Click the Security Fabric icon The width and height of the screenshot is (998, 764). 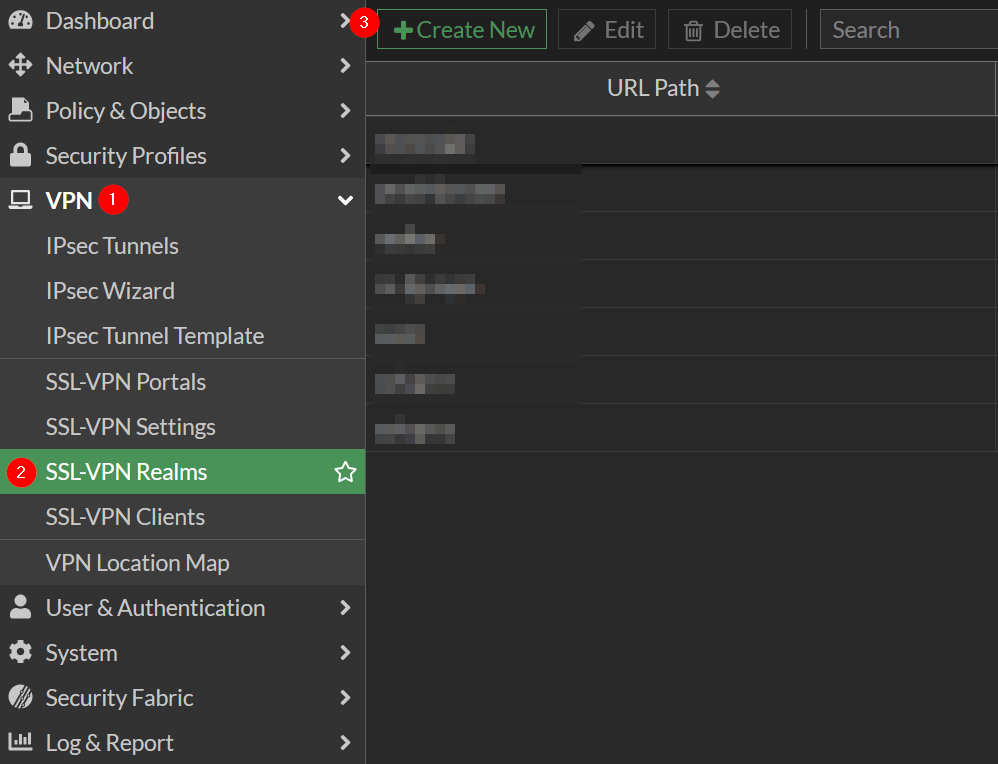pyautogui.click(x=20, y=698)
